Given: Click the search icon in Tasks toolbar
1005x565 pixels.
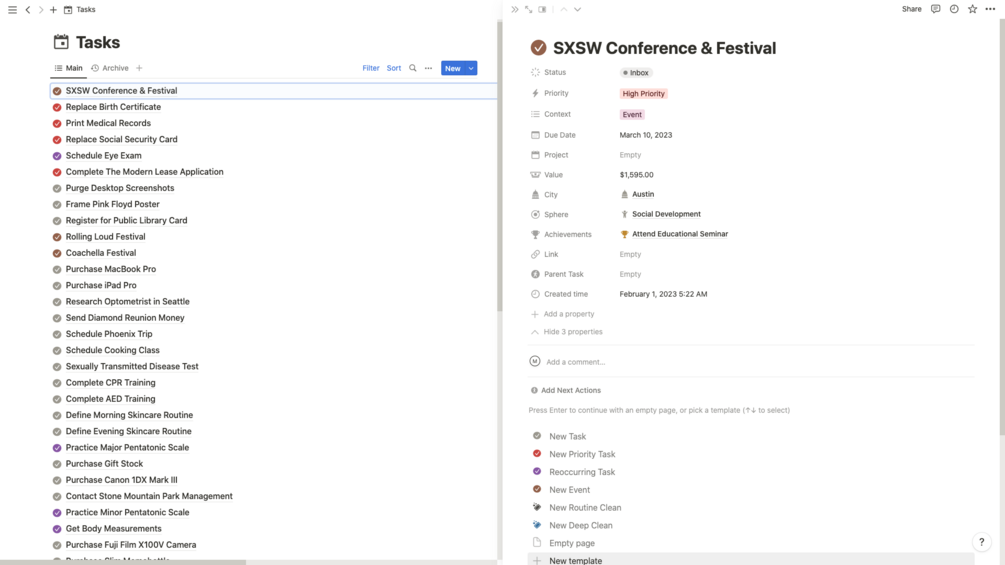Looking at the screenshot, I should pos(413,68).
